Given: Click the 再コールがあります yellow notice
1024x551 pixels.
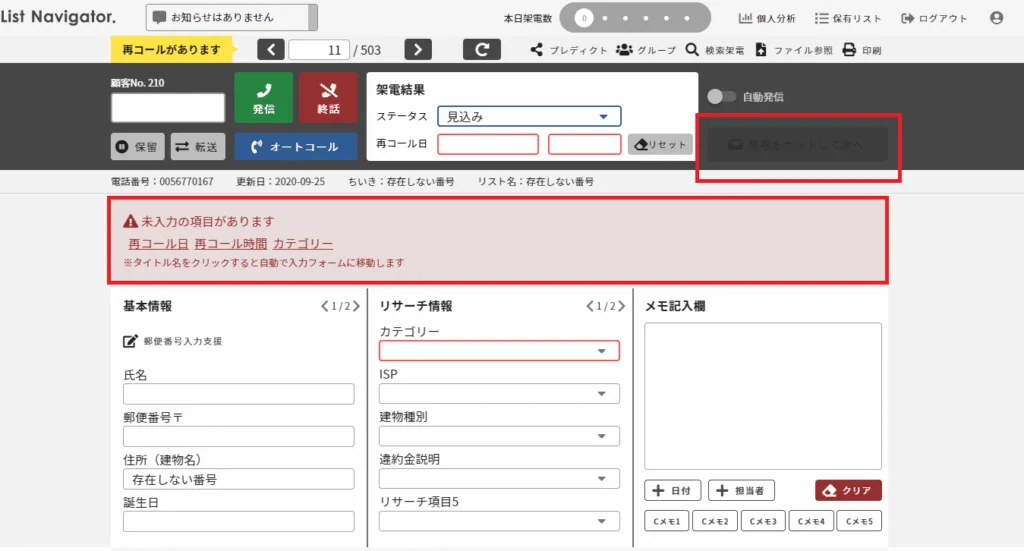Looking at the screenshot, I should point(171,50).
